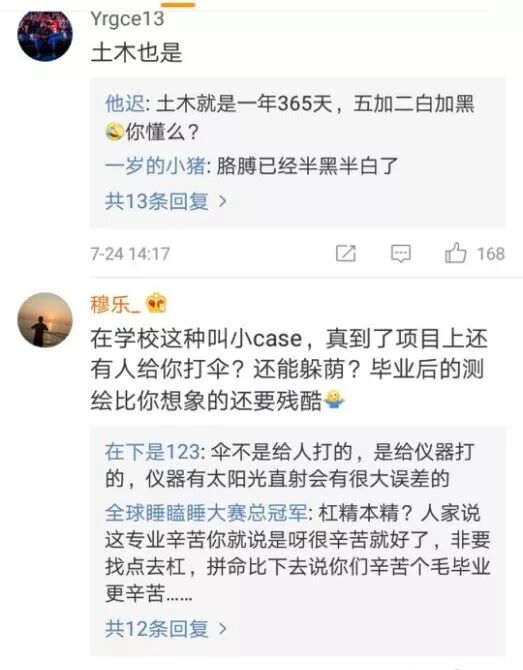Expand 共13条回复 replies
Viewport: 523px width, 670px height.
click(165, 201)
